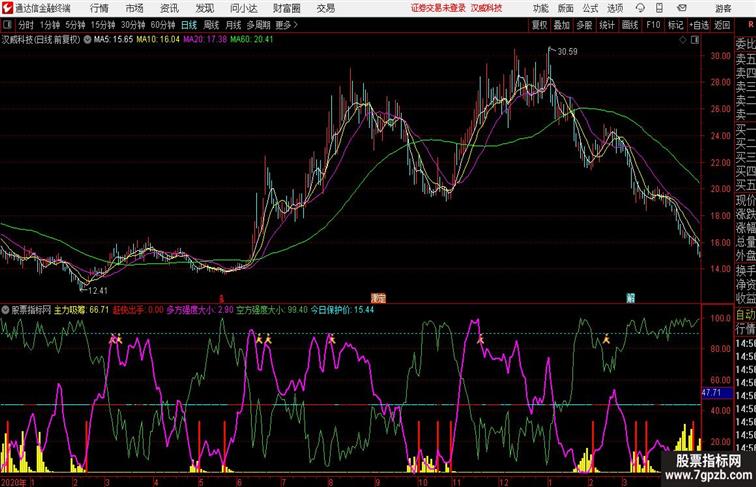Image resolution: width=756 pixels, height=487 pixels.
Task: Open the 发现 menu
Action: point(205,8)
